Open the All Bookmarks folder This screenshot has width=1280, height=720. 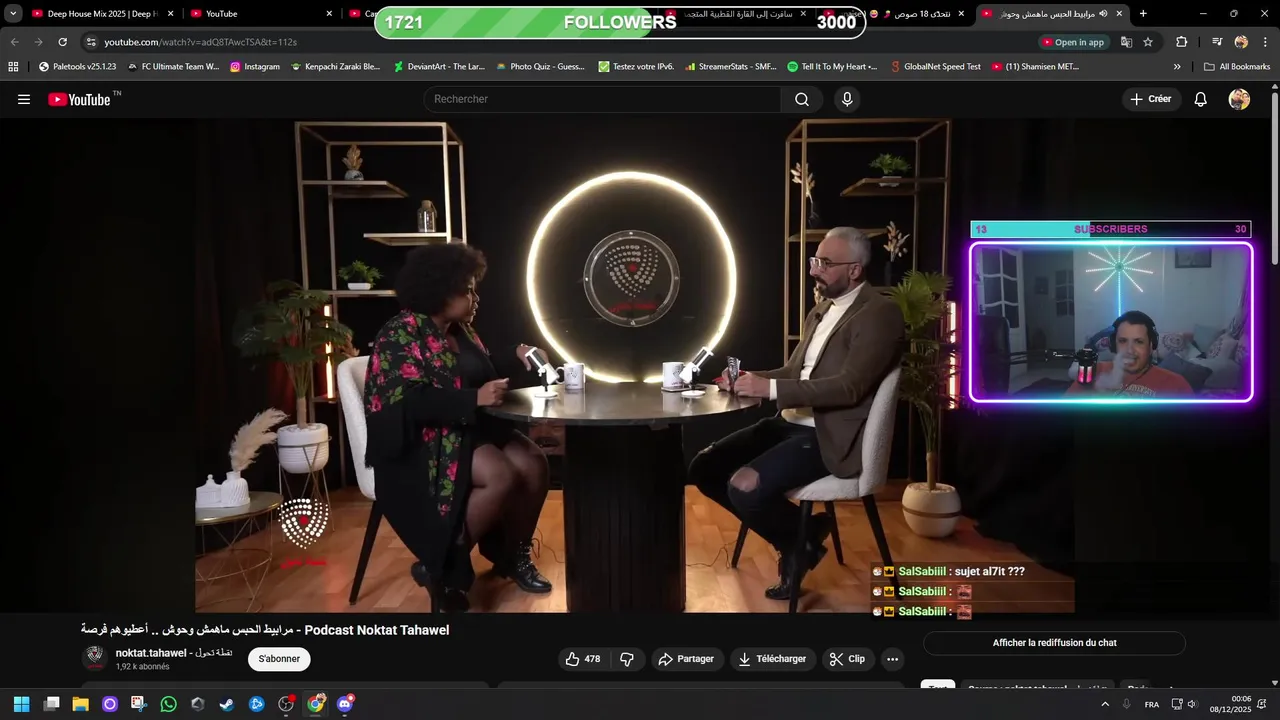click(x=1237, y=67)
